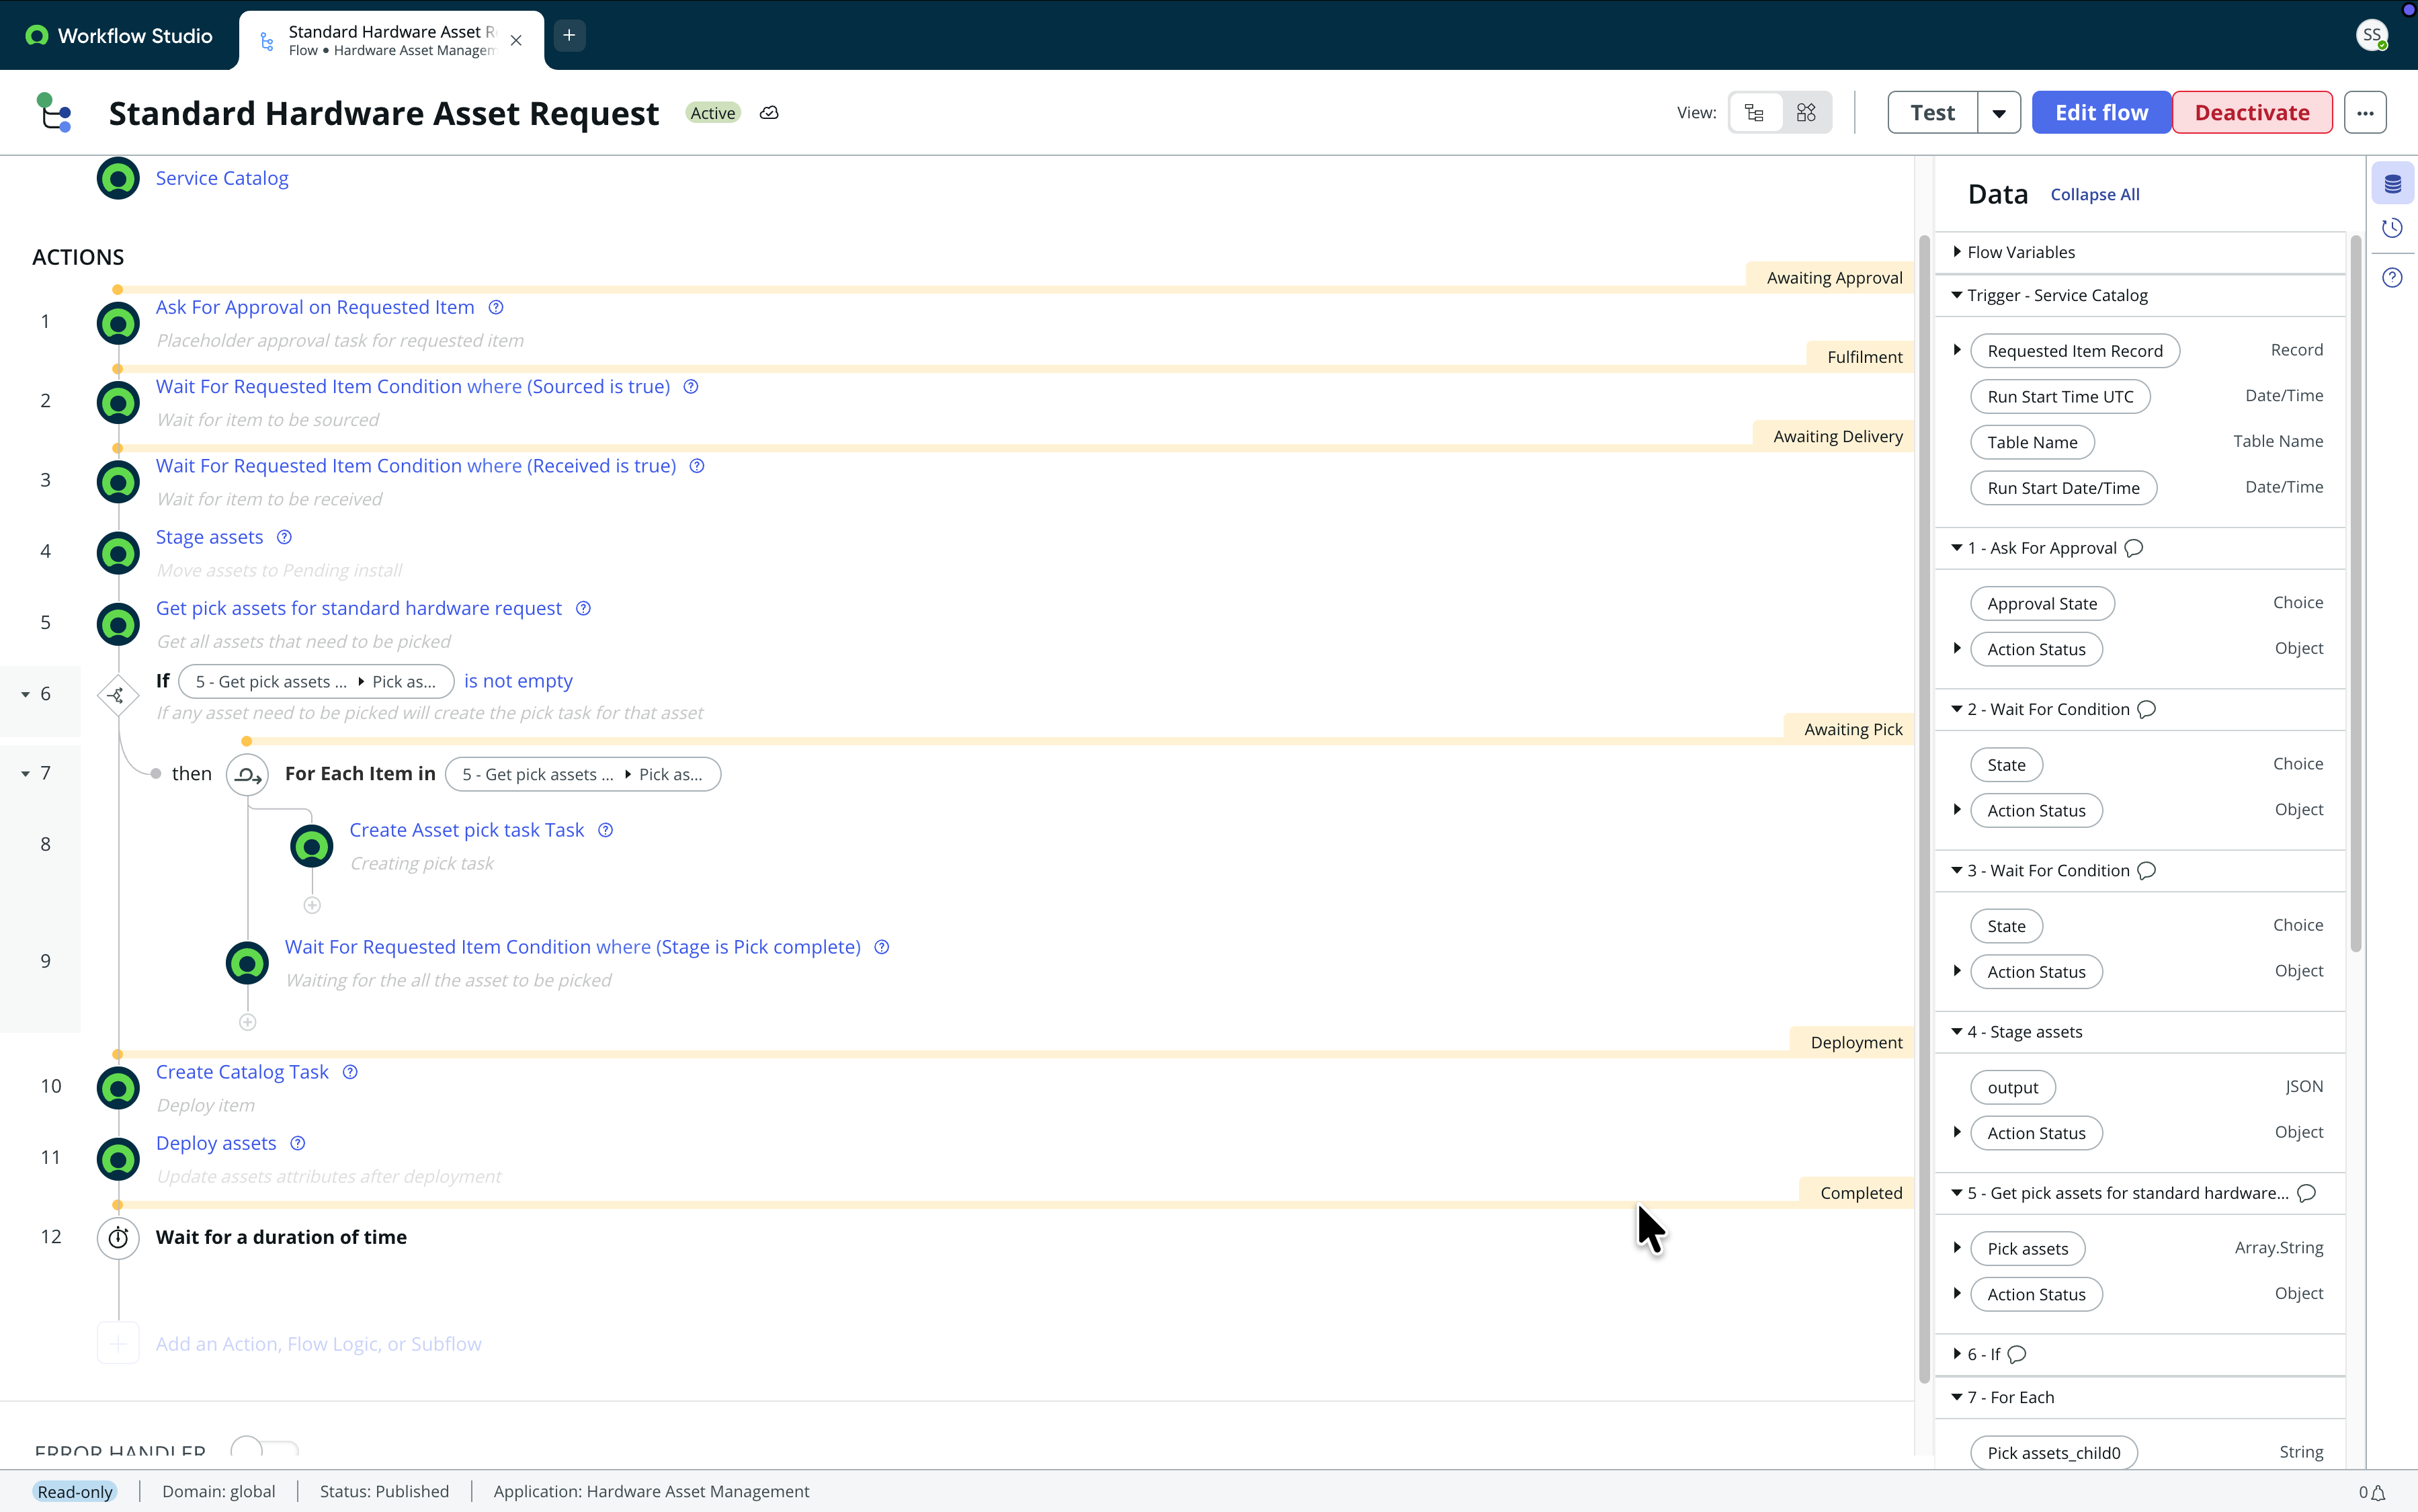Click the Read-only status badge

[x=75, y=1491]
